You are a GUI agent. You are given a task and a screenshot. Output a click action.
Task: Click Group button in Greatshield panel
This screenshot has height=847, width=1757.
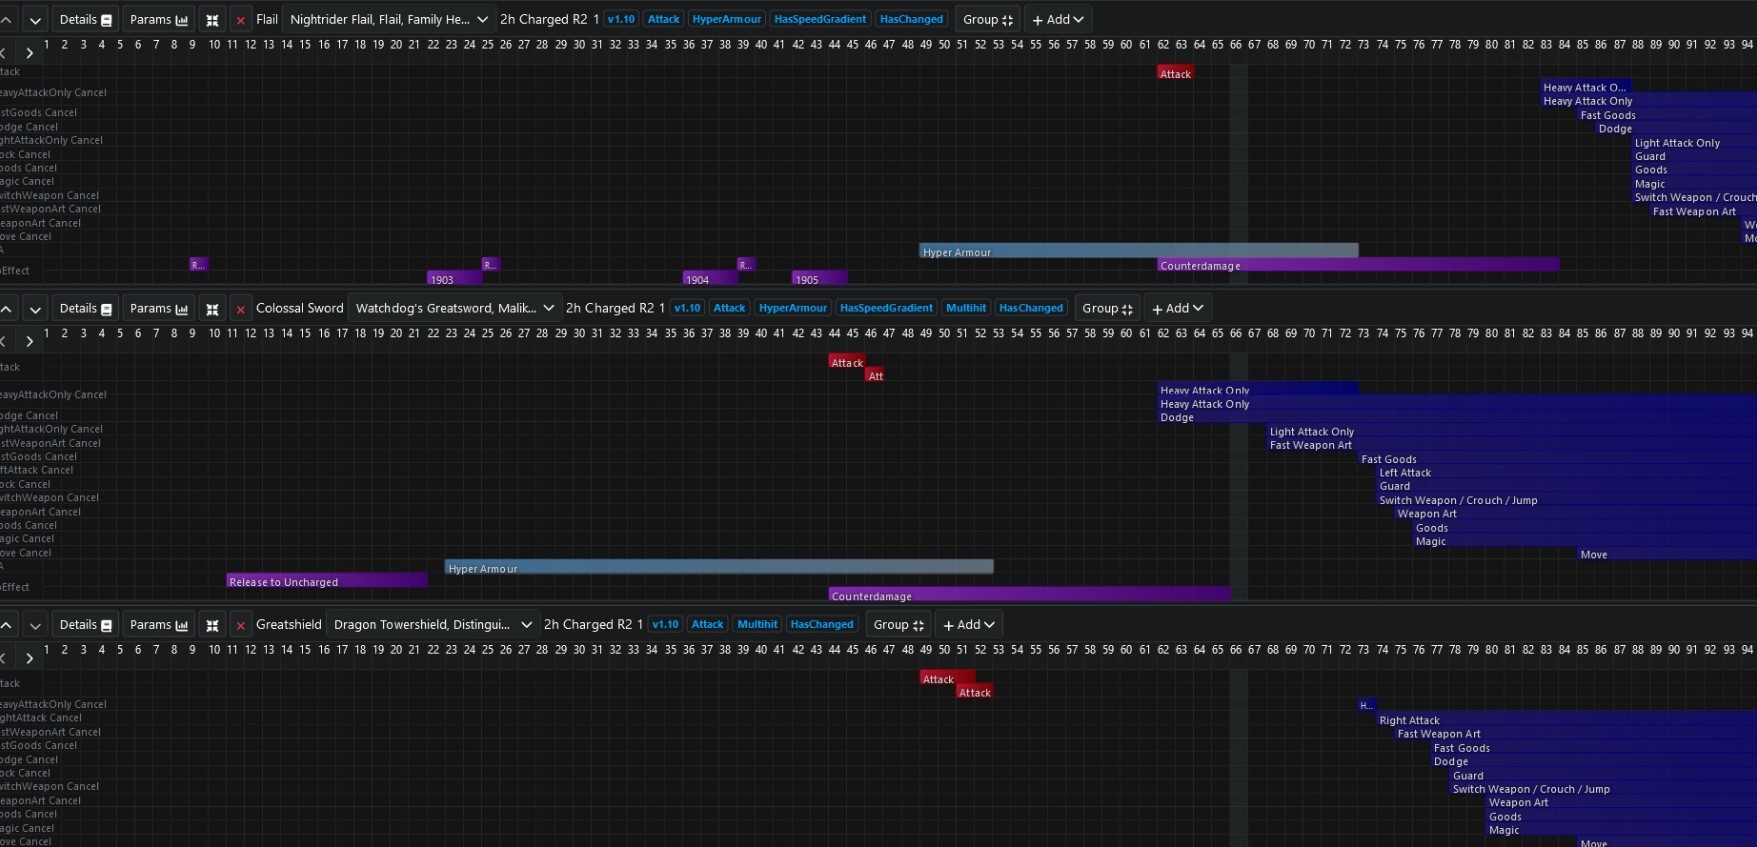pyautogui.click(x=898, y=625)
